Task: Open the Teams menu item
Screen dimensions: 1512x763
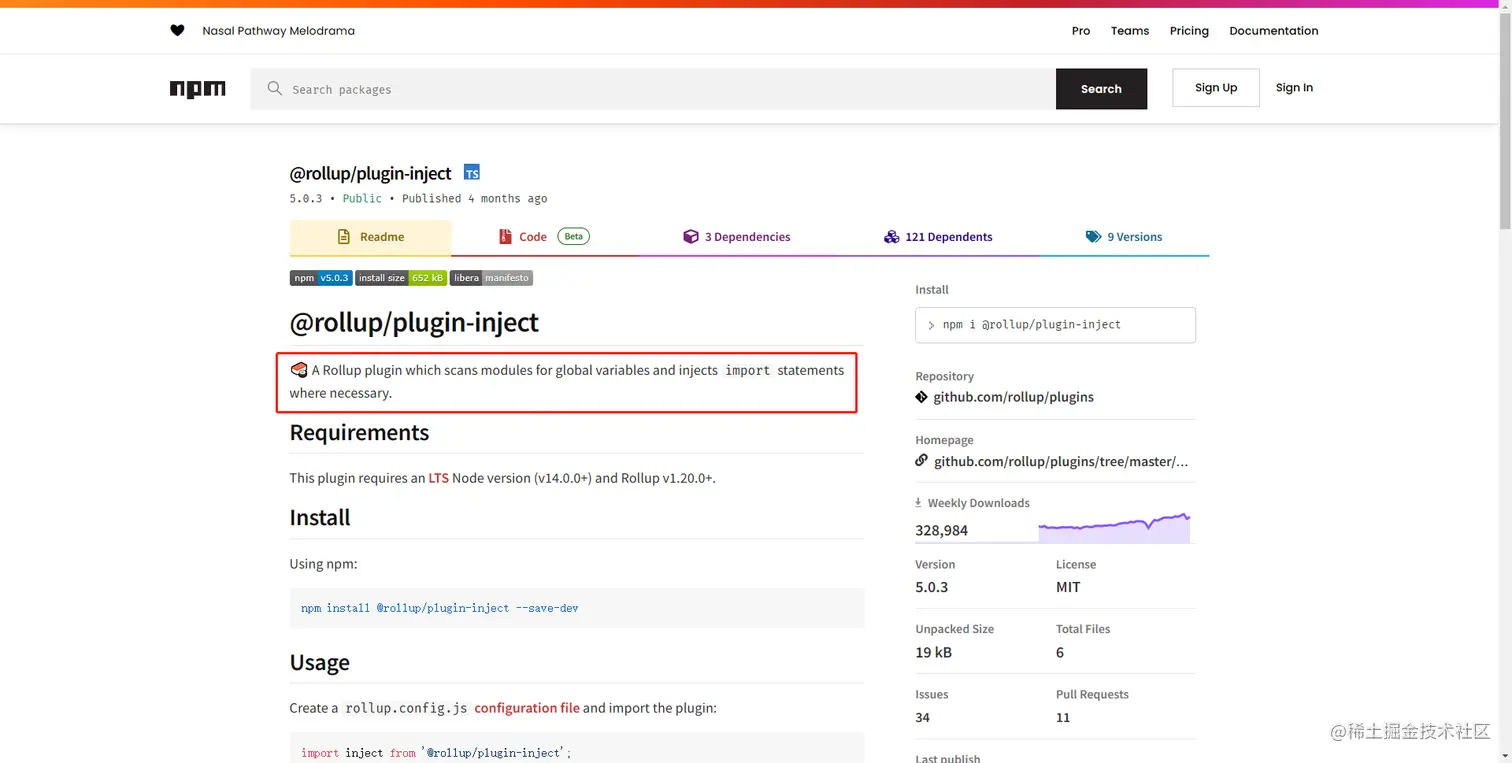Action: tap(1130, 31)
